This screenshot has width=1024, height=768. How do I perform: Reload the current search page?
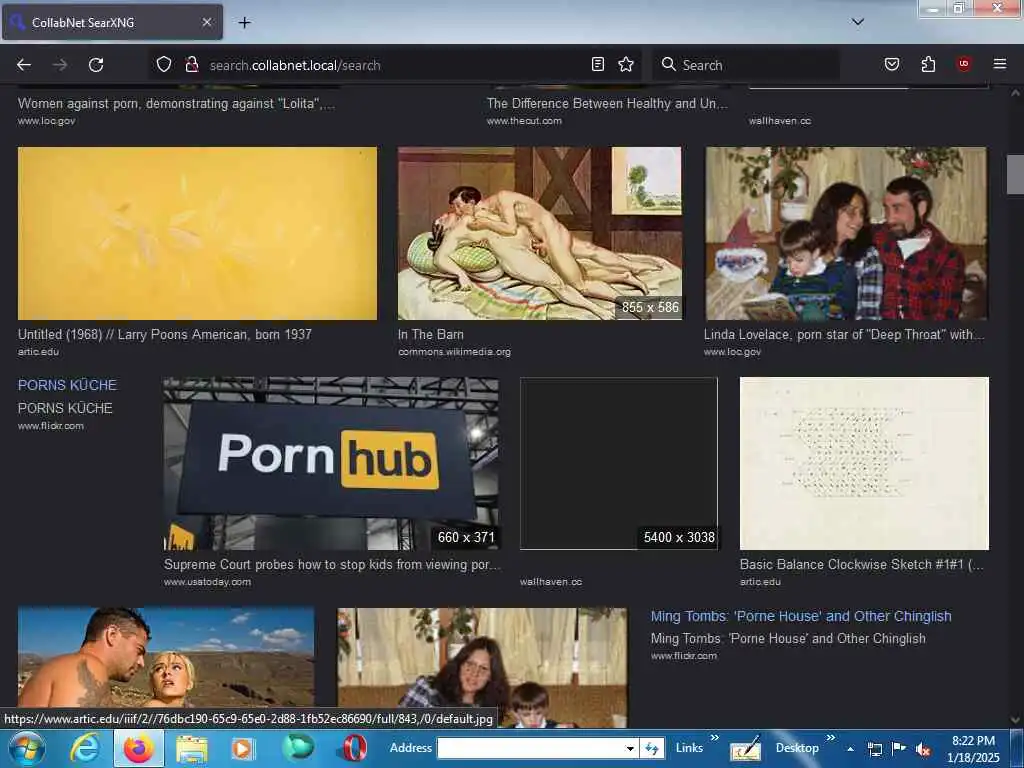pos(96,65)
